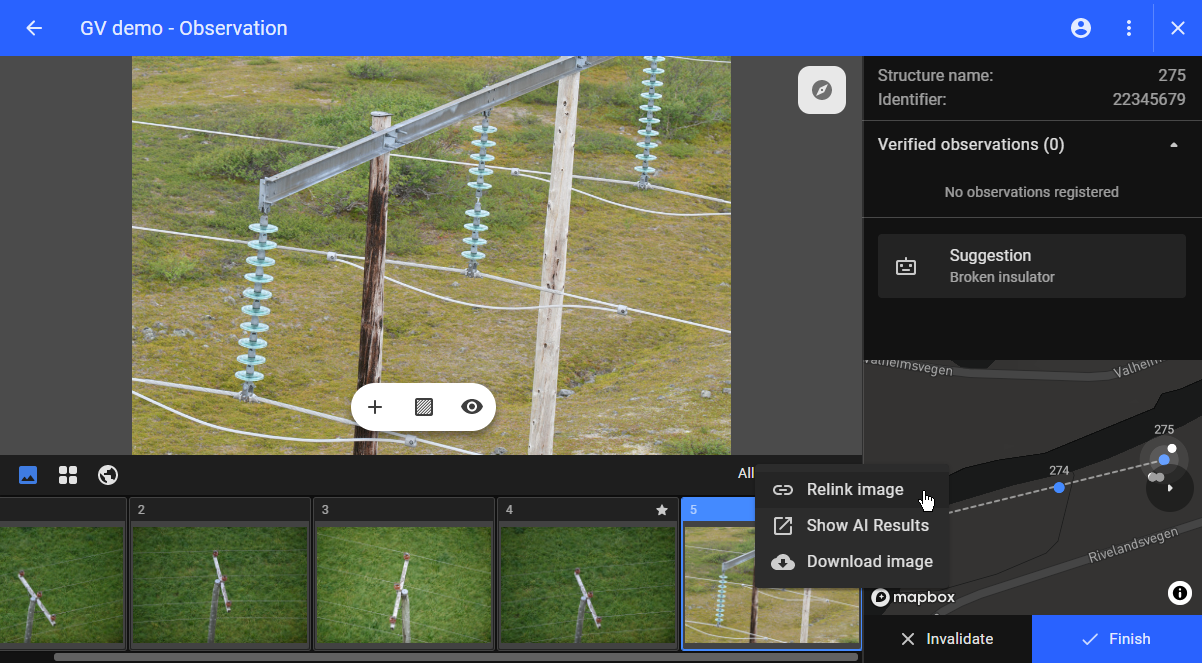Collapse the Verified observations section
This screenshot has width=1202, height=663.
[x=1174, y=145]
